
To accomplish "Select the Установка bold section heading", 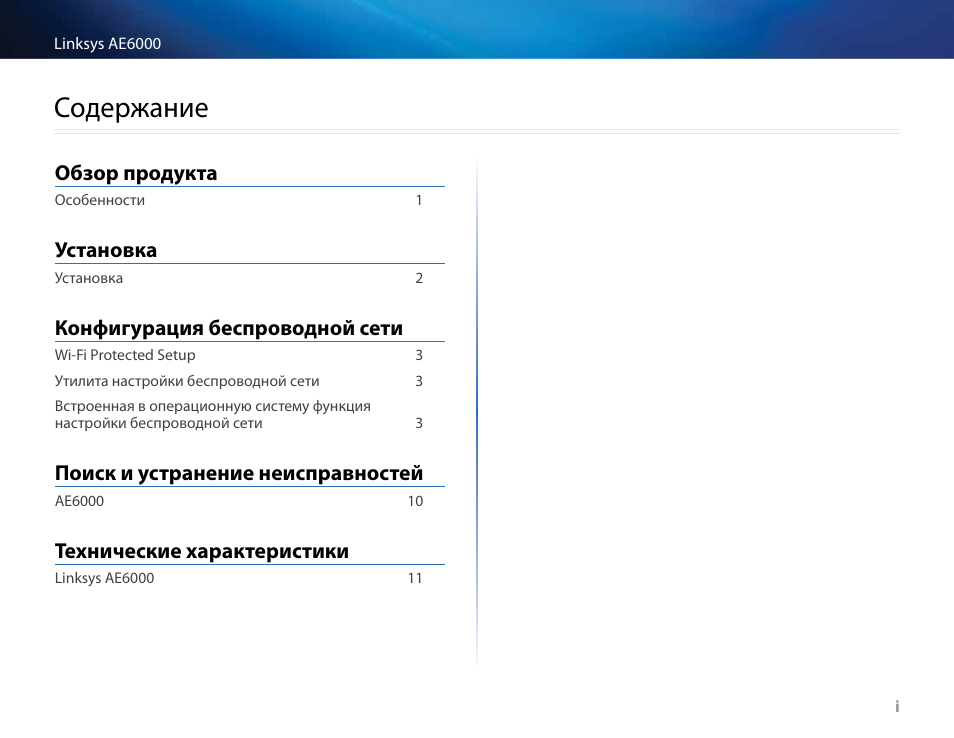I will (106, 250).
